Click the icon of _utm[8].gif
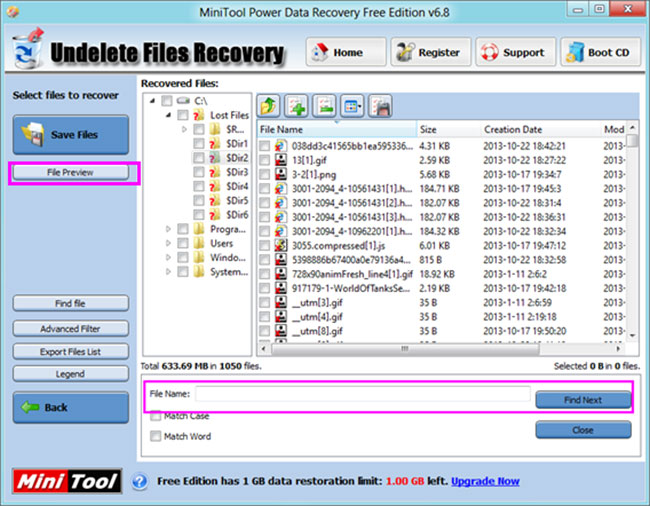 (x=281, y=331)
